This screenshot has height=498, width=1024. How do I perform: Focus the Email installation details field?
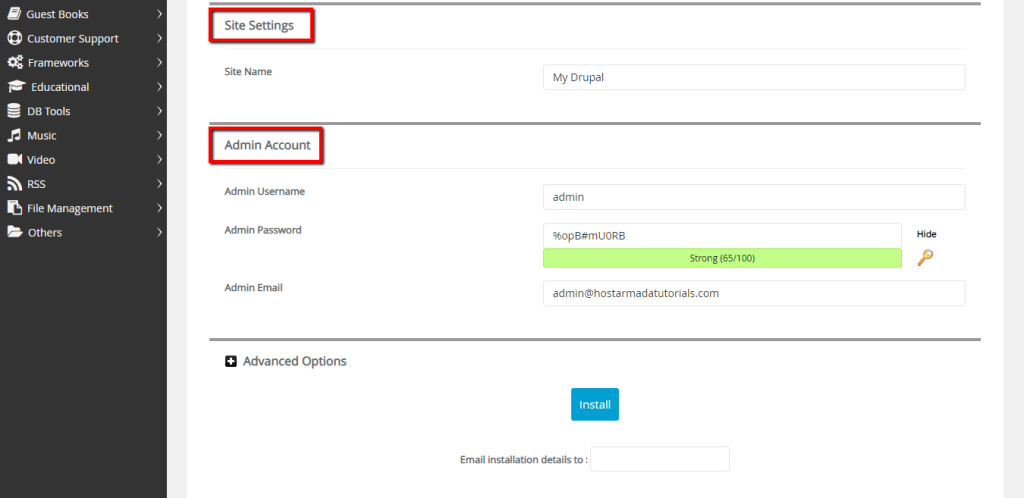point(660,459)
